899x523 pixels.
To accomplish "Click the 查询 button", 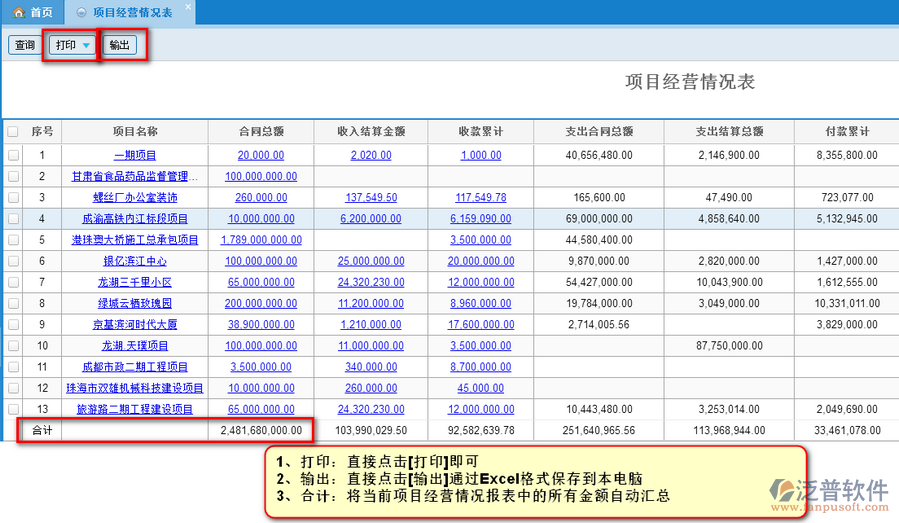I will pos(24,45).
